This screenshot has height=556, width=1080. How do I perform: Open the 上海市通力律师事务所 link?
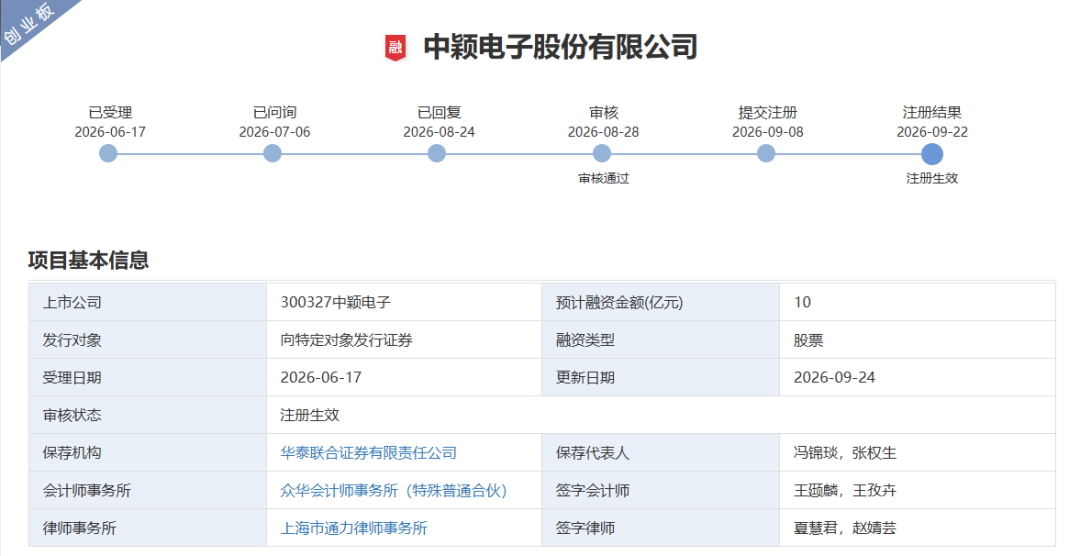pyautogui.click(x=353, y=528)
